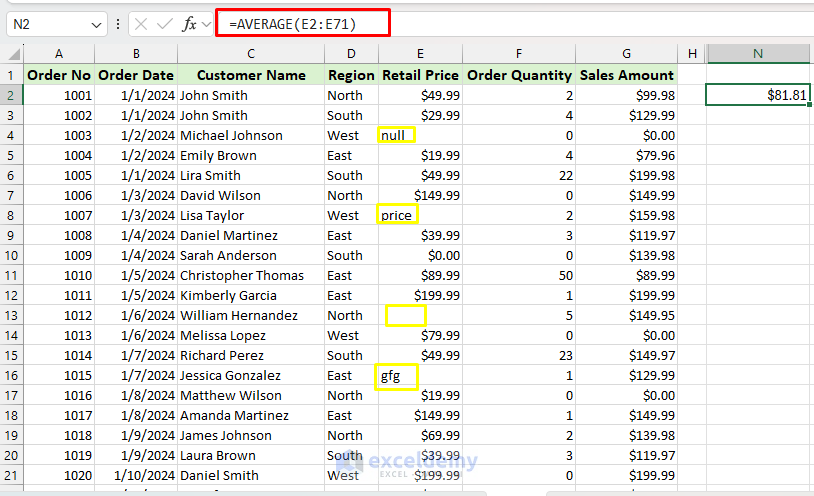Click the cell containing 'gfg'
Image resolution: width=814 pixels, height=496 pixels.
420,375
